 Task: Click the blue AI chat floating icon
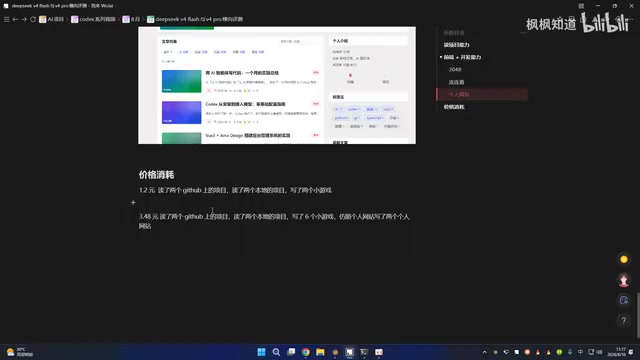tap(624, 300)
